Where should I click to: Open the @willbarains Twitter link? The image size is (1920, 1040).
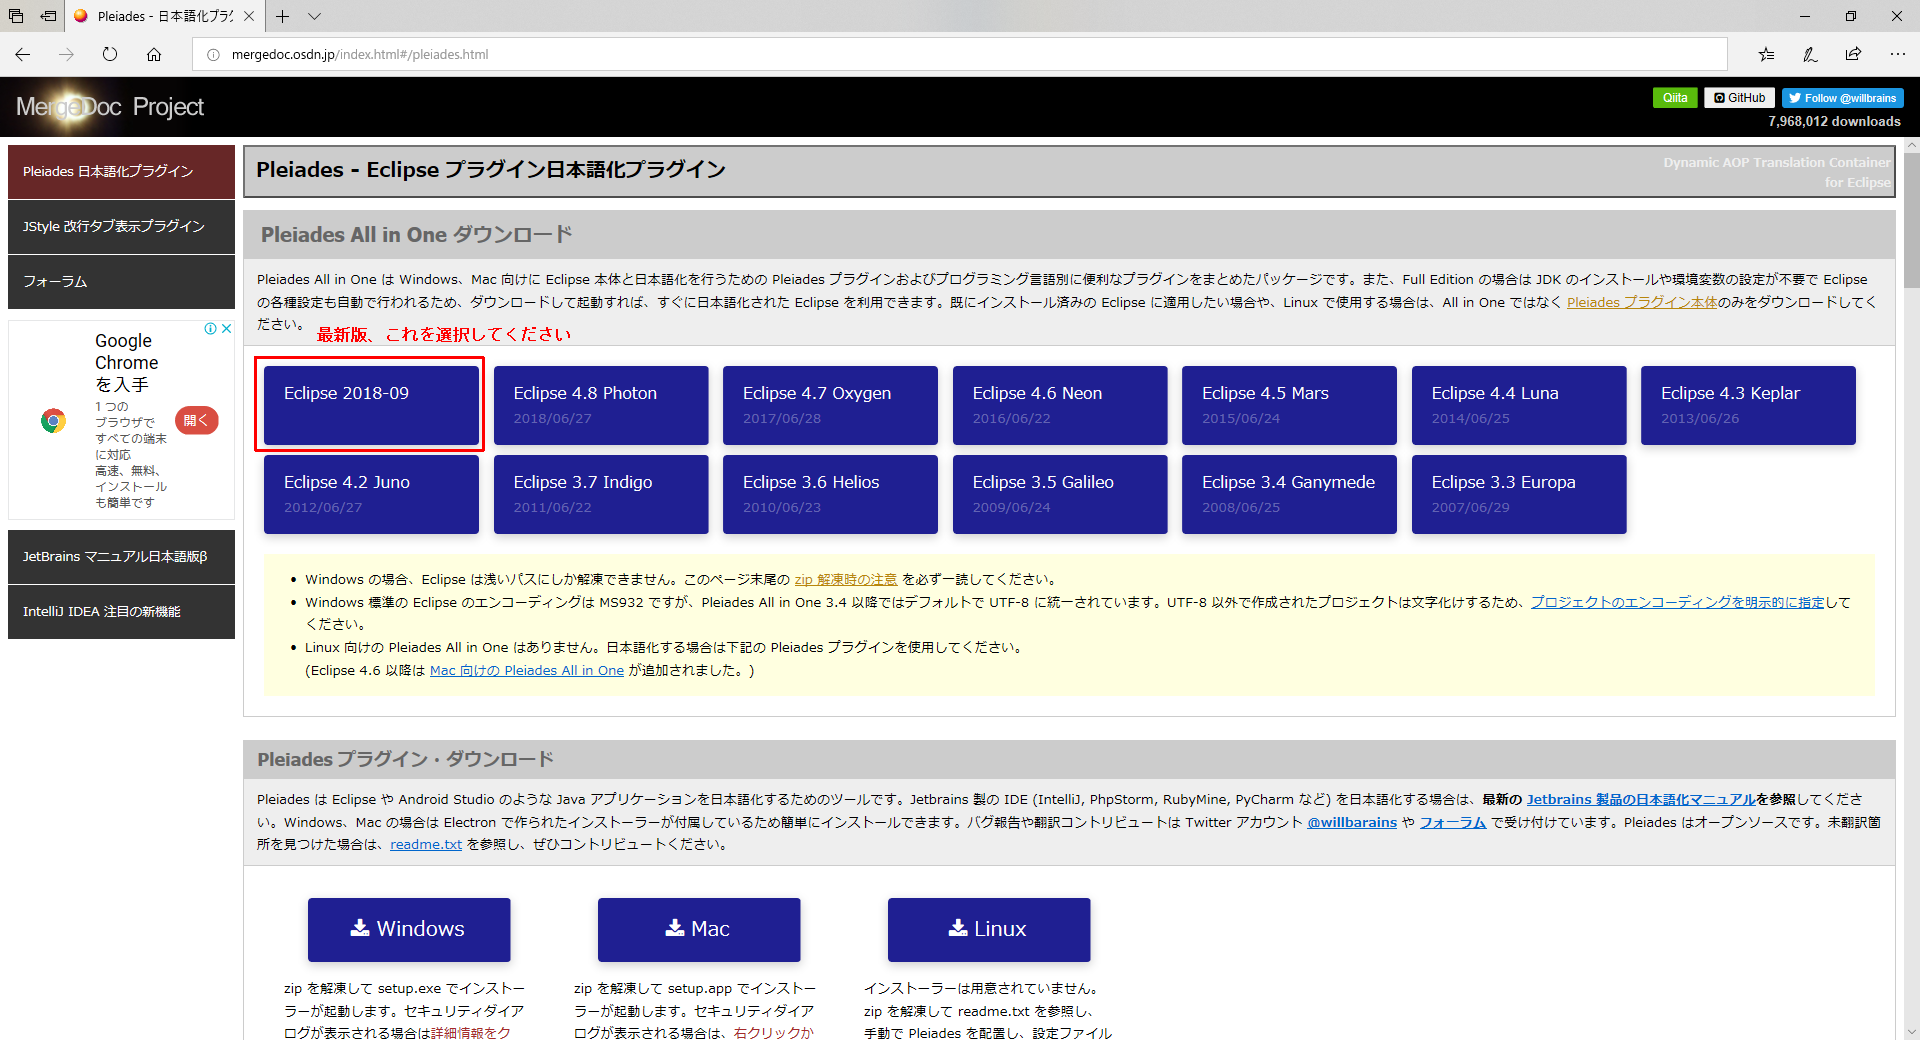point(1352,822)
